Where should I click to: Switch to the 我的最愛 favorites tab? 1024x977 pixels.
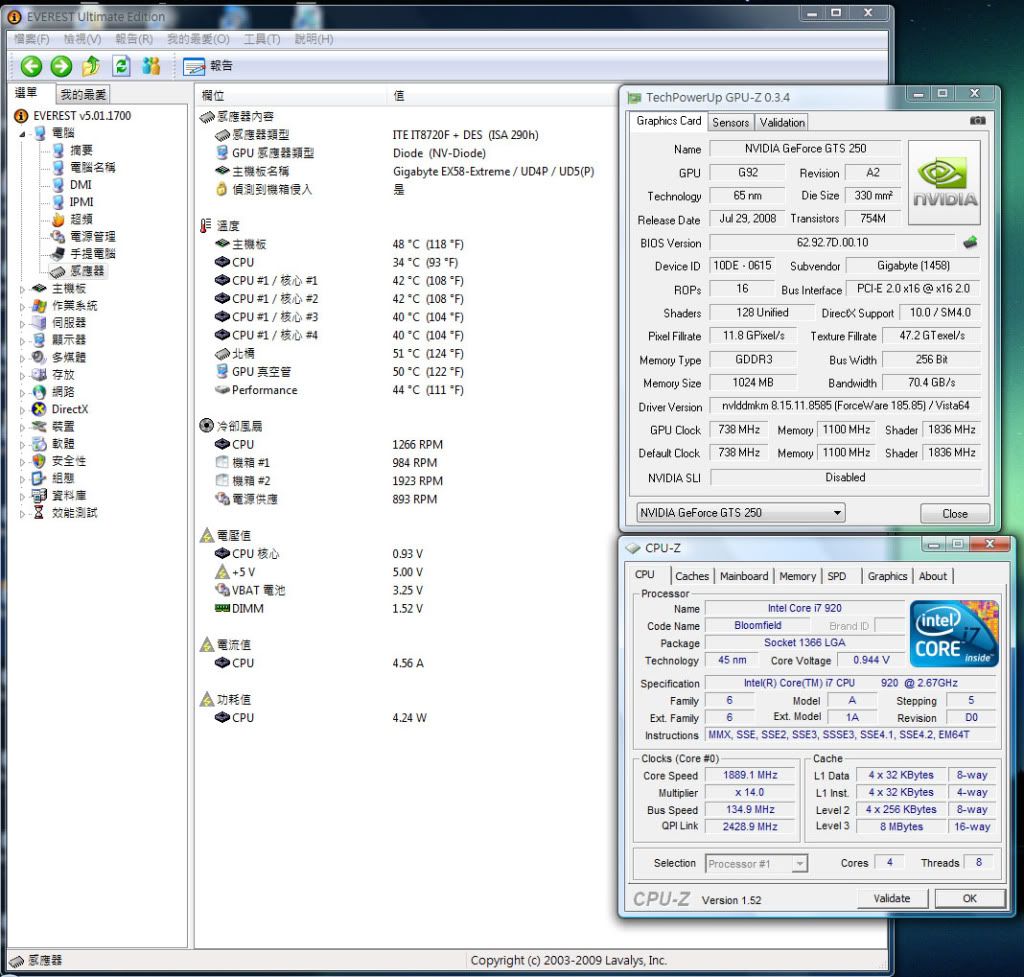coord(83,95)
